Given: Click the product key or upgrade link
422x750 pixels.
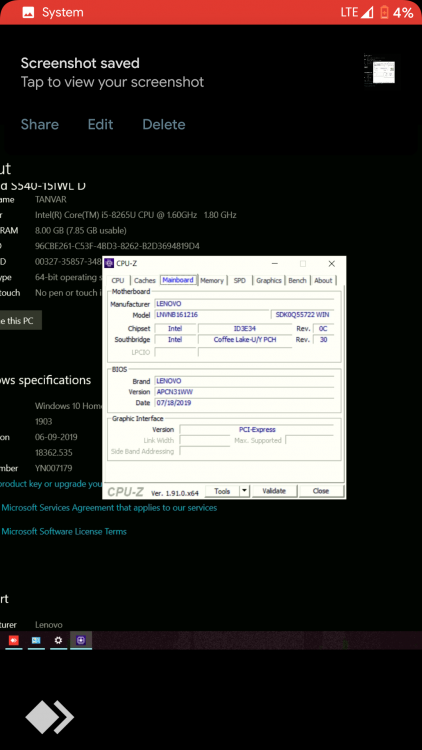Looking at the screenshot, I should [x=51, y=484].
